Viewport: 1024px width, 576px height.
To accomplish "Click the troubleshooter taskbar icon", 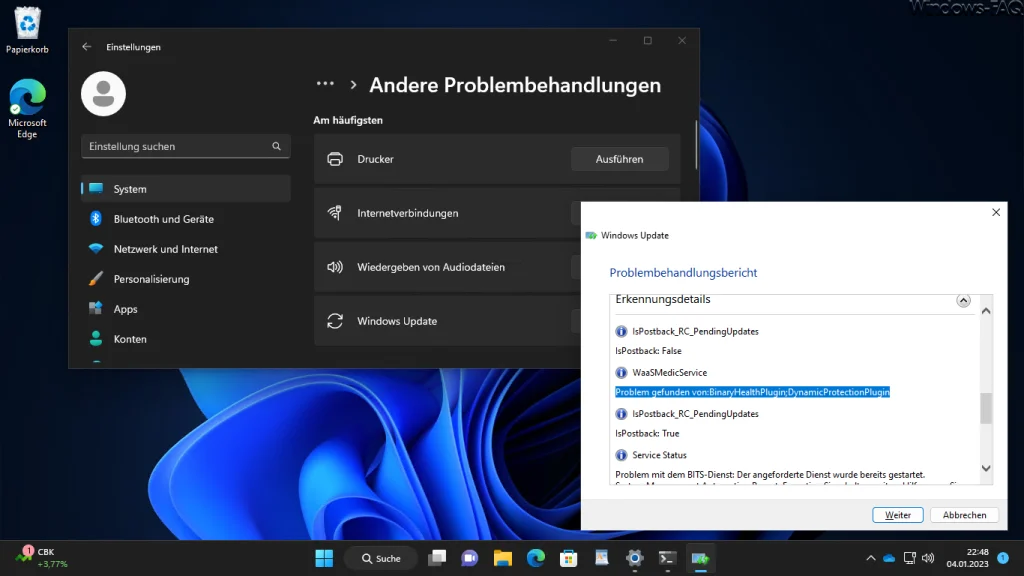I will point(700,558).
